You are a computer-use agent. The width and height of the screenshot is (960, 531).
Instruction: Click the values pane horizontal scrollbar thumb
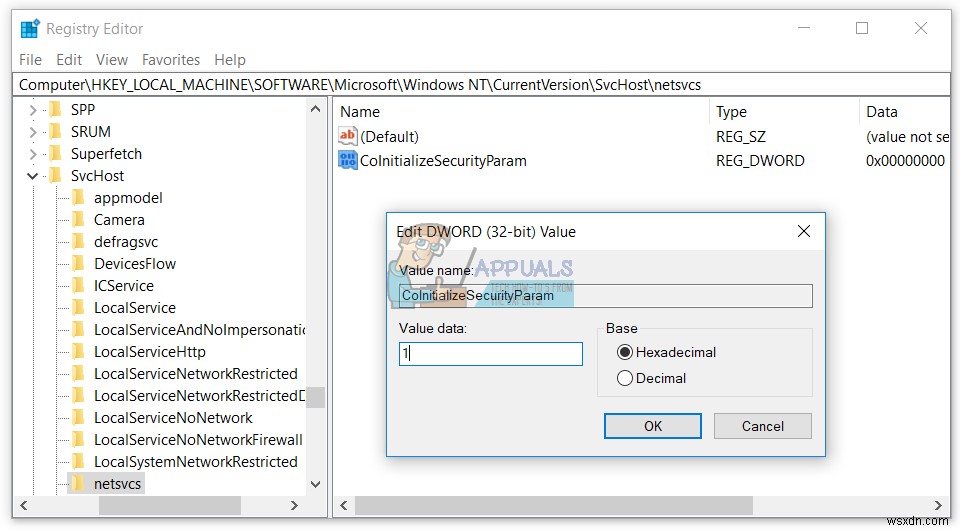553,505
